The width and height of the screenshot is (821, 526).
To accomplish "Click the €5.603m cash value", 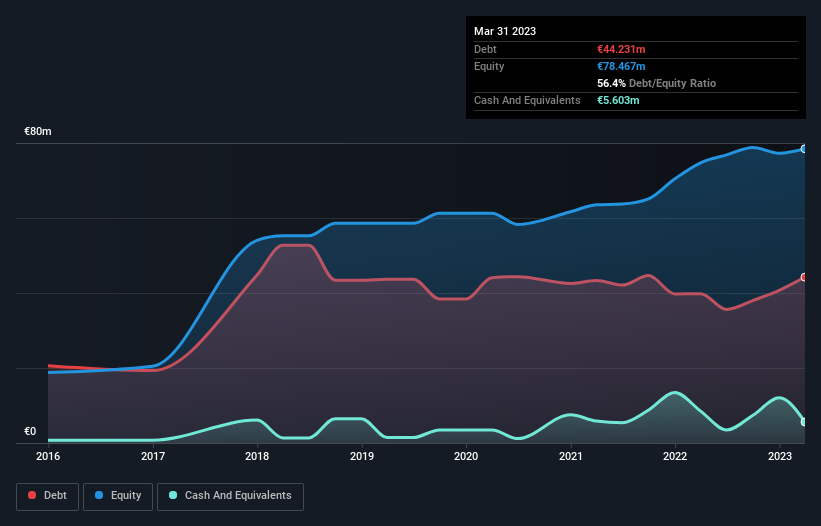I will [x=618, y=100].
